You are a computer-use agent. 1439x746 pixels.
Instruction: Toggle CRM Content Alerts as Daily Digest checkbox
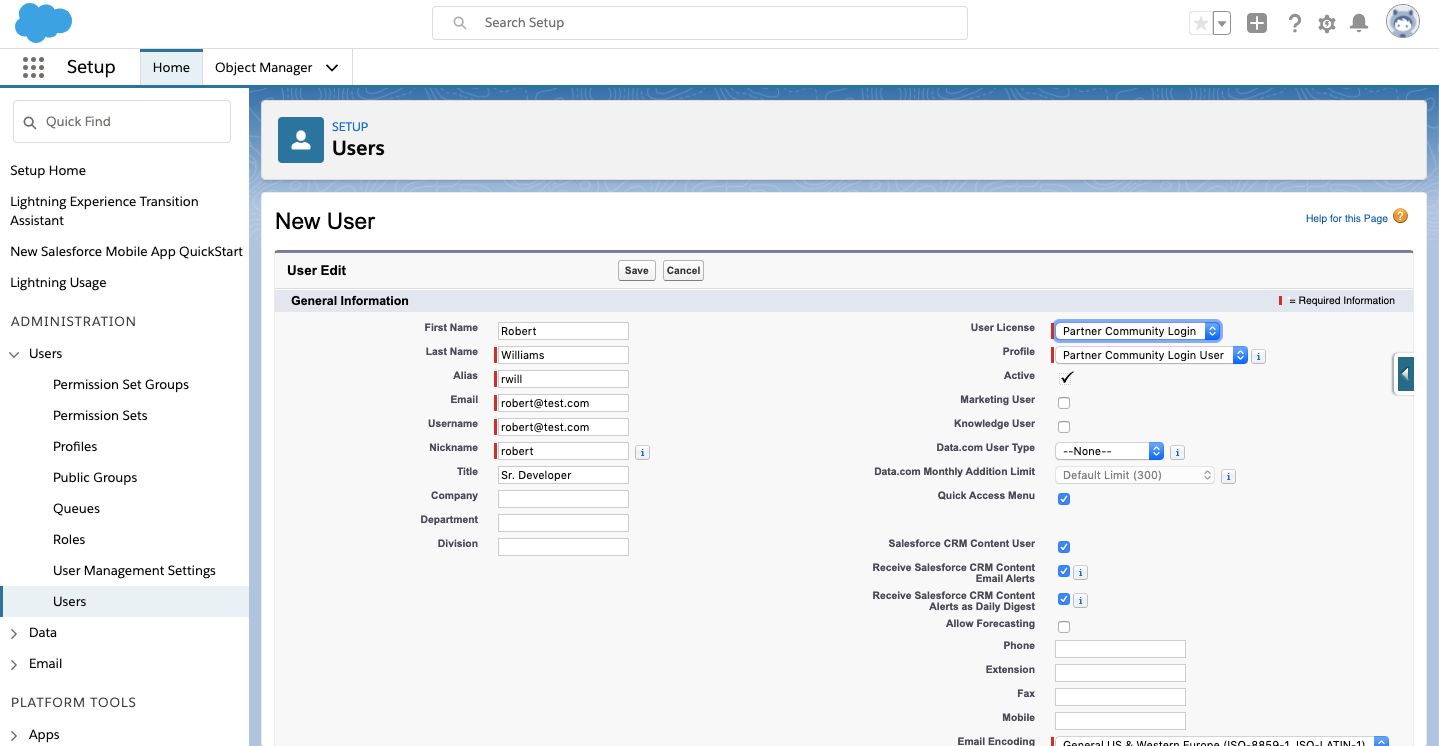[x=1064, y=600]
